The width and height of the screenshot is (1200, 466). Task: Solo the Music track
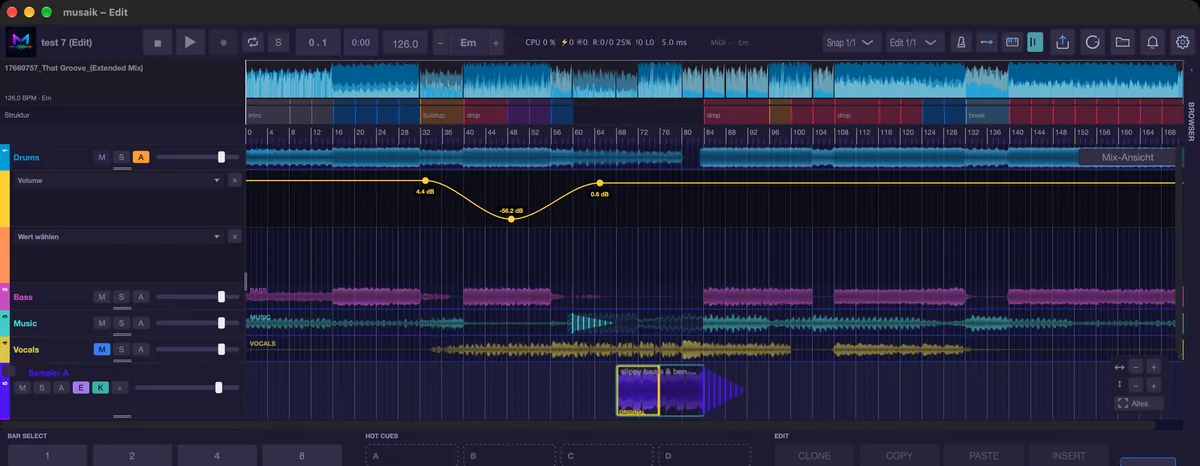point(121,323)
